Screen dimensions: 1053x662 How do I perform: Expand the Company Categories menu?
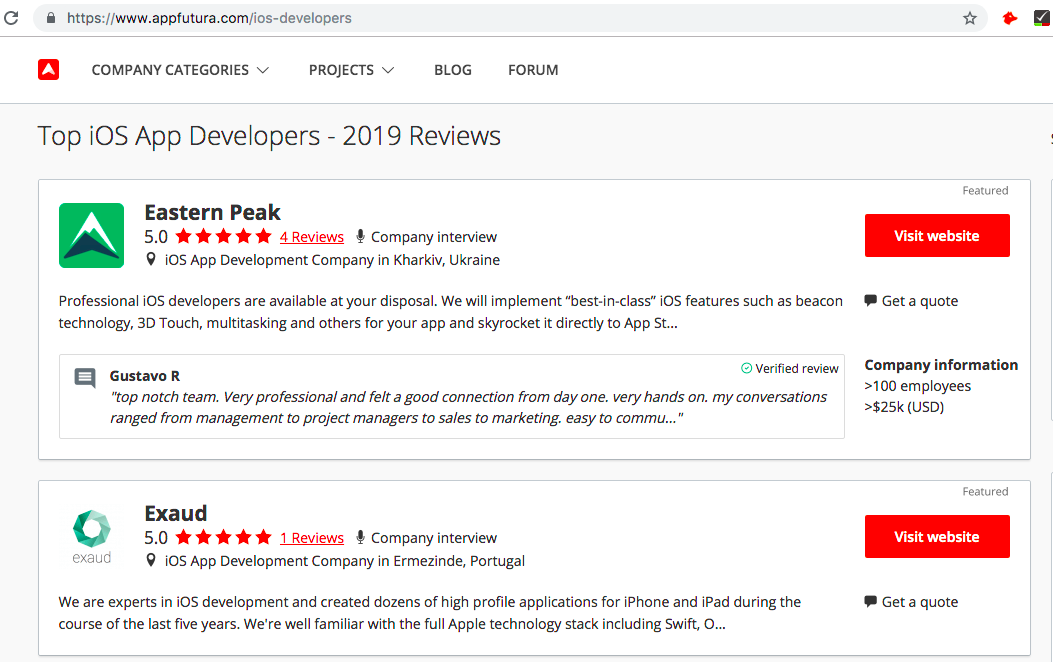tap(180, 70)
